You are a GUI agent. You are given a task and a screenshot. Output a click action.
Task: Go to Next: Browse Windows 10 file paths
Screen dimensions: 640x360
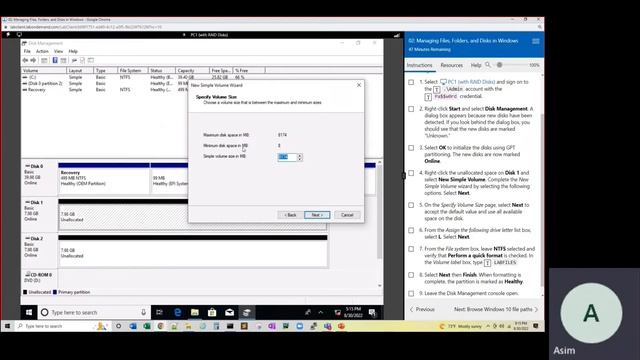click(x=496, y=309)
